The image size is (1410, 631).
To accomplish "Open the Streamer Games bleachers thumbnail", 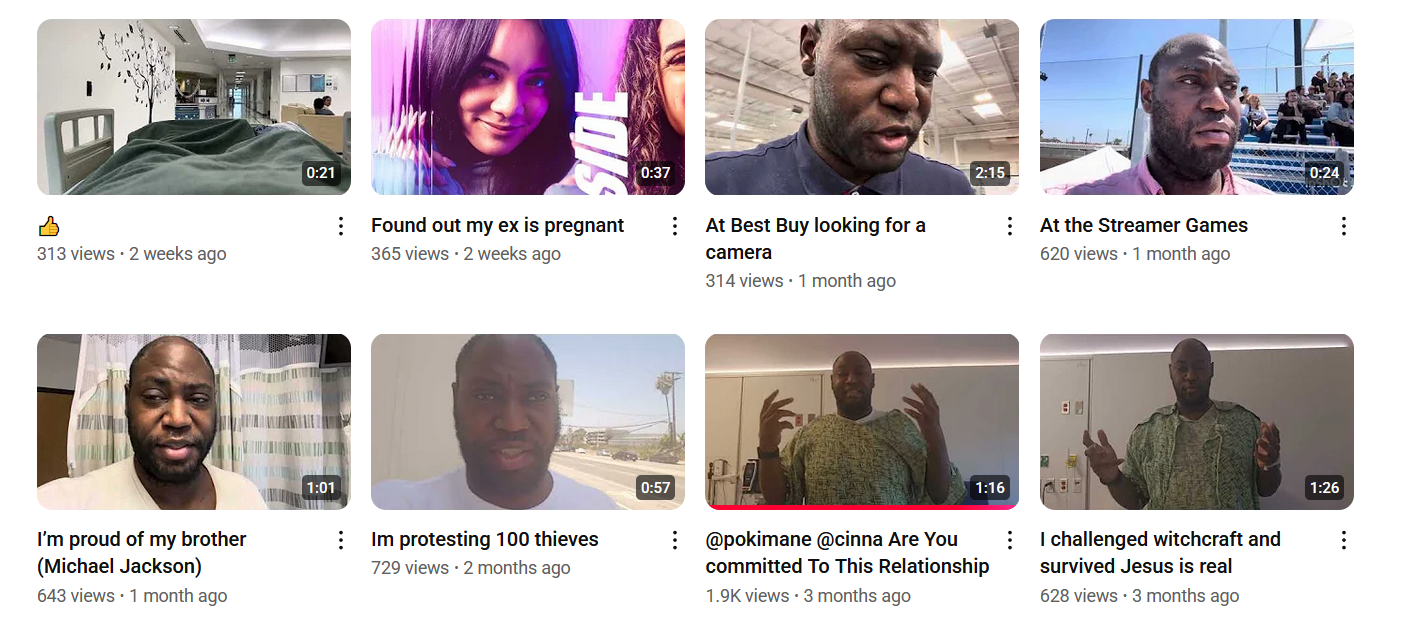I will click(x=1196, y=107).
